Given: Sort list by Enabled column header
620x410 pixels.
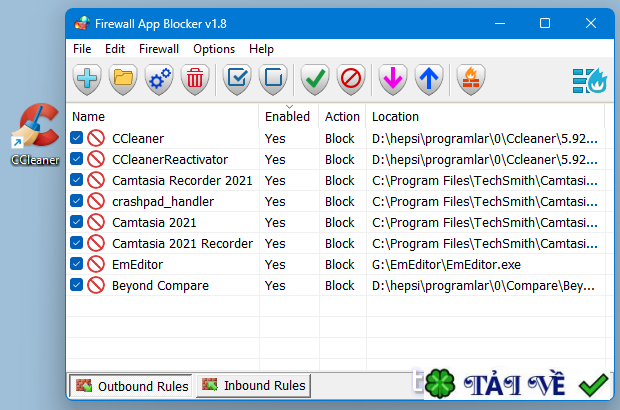Looking at the screenshot, I should (289, 116).
